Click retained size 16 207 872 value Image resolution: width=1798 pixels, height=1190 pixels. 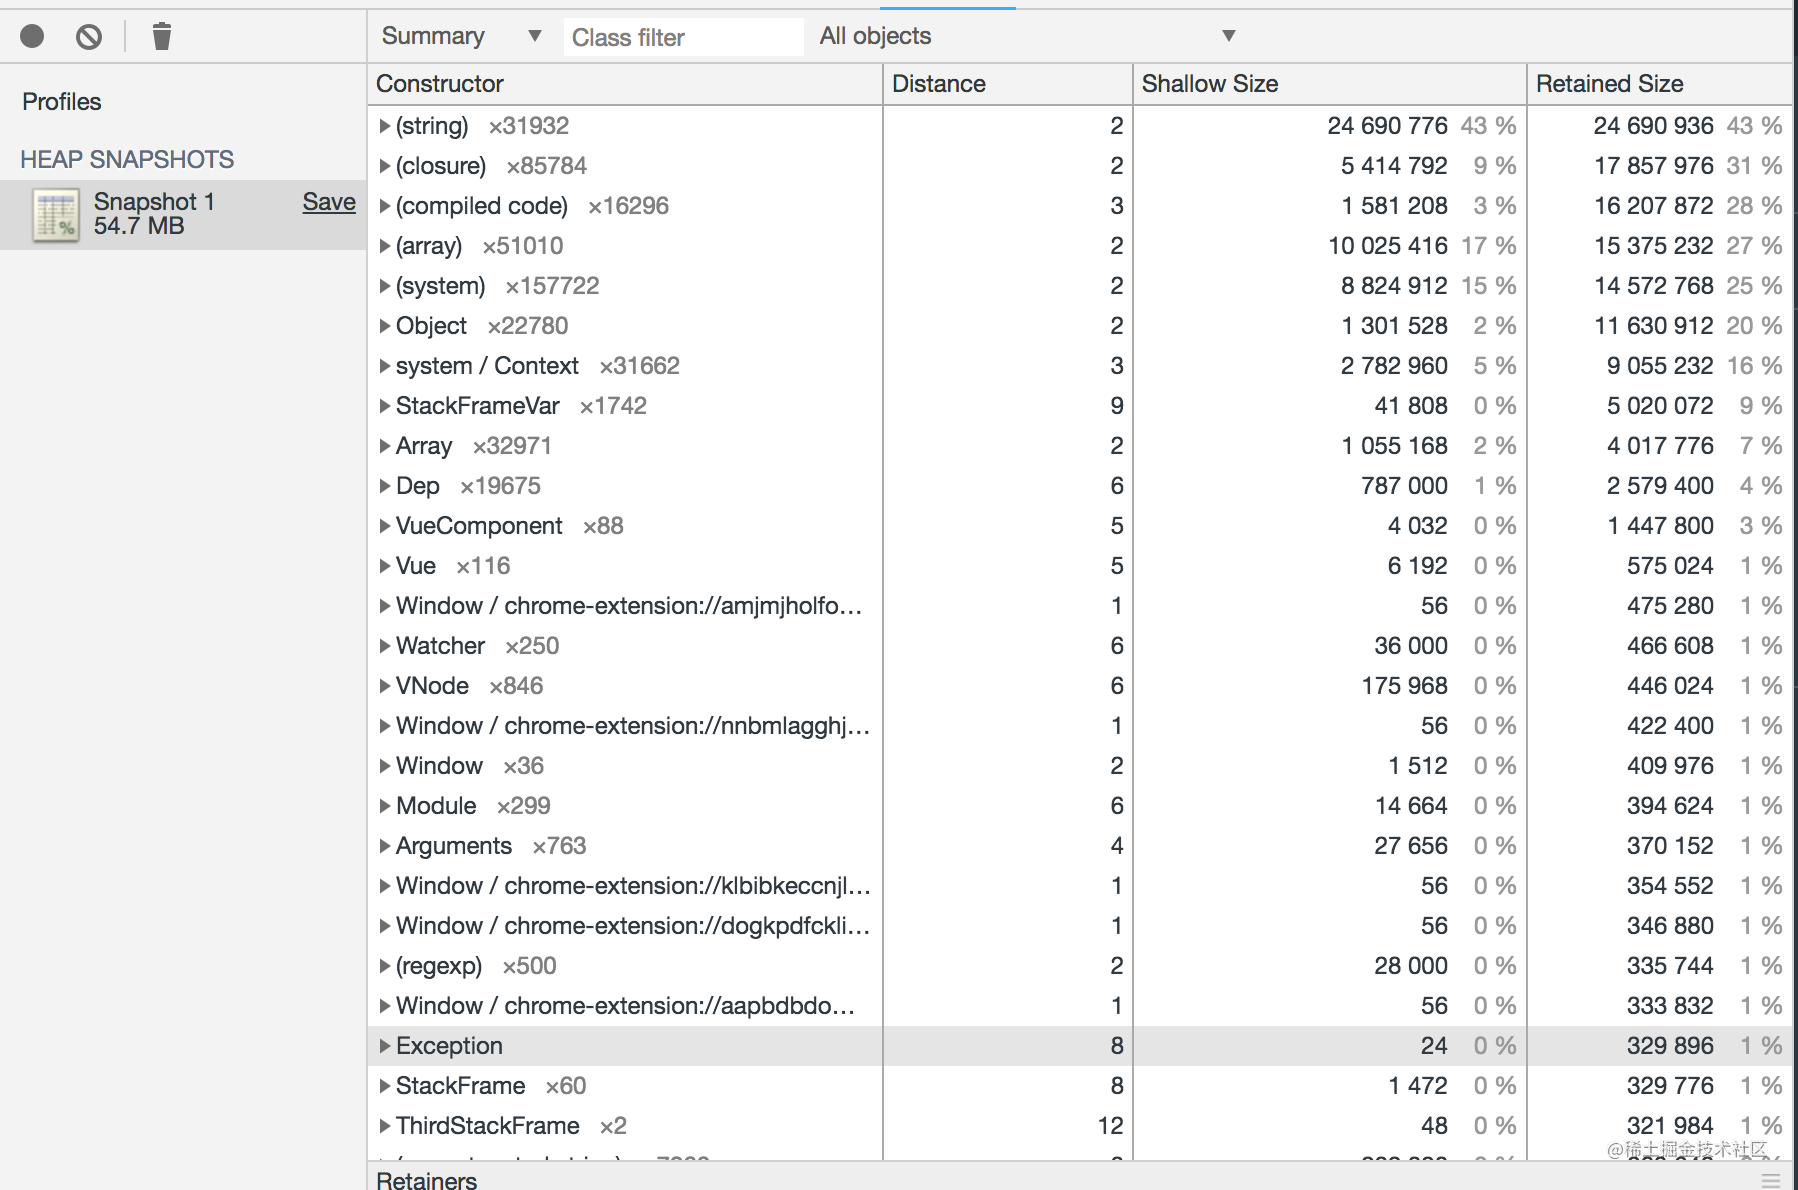(x=1653, y=206)
